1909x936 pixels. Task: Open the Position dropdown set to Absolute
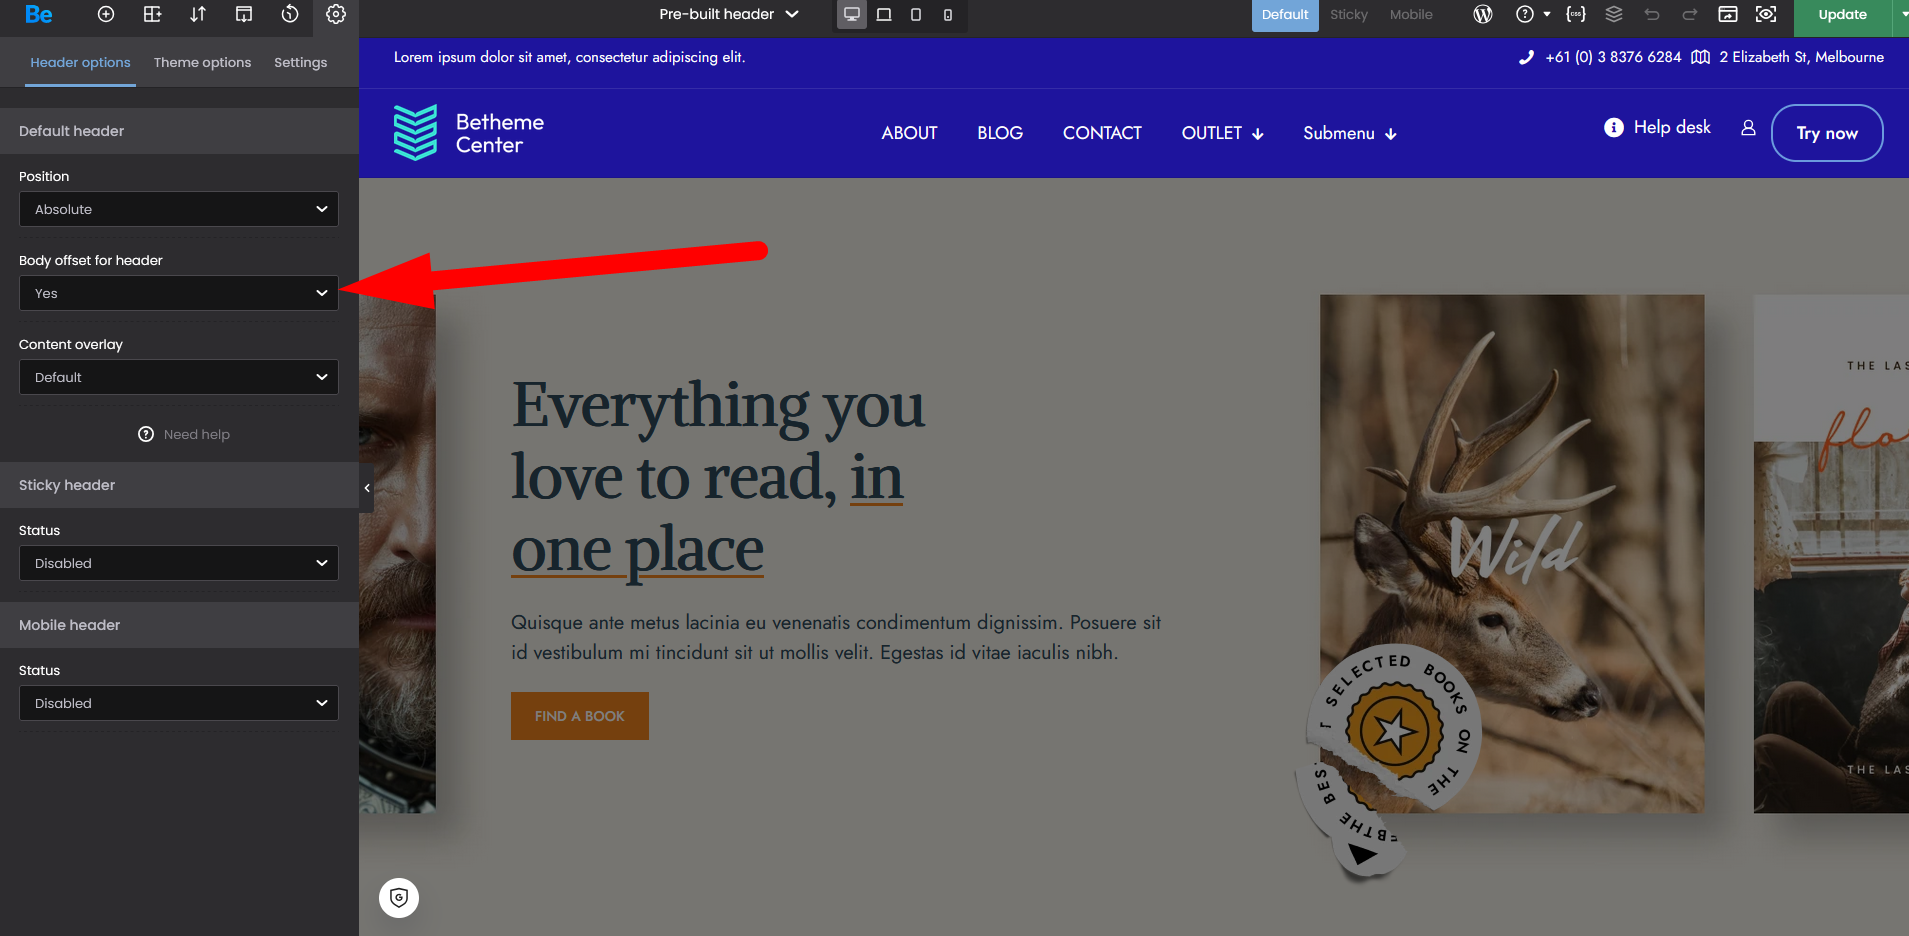pyautogui.click(x=179, y=209)
